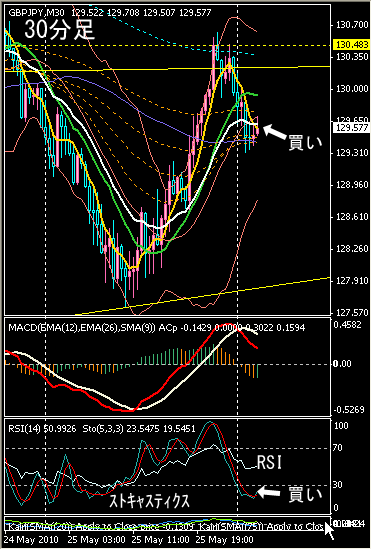
Task: Click the MACD(EMA(12),EMA(26),SMA(9)) indicator label
Action: (x=82, y=328)
